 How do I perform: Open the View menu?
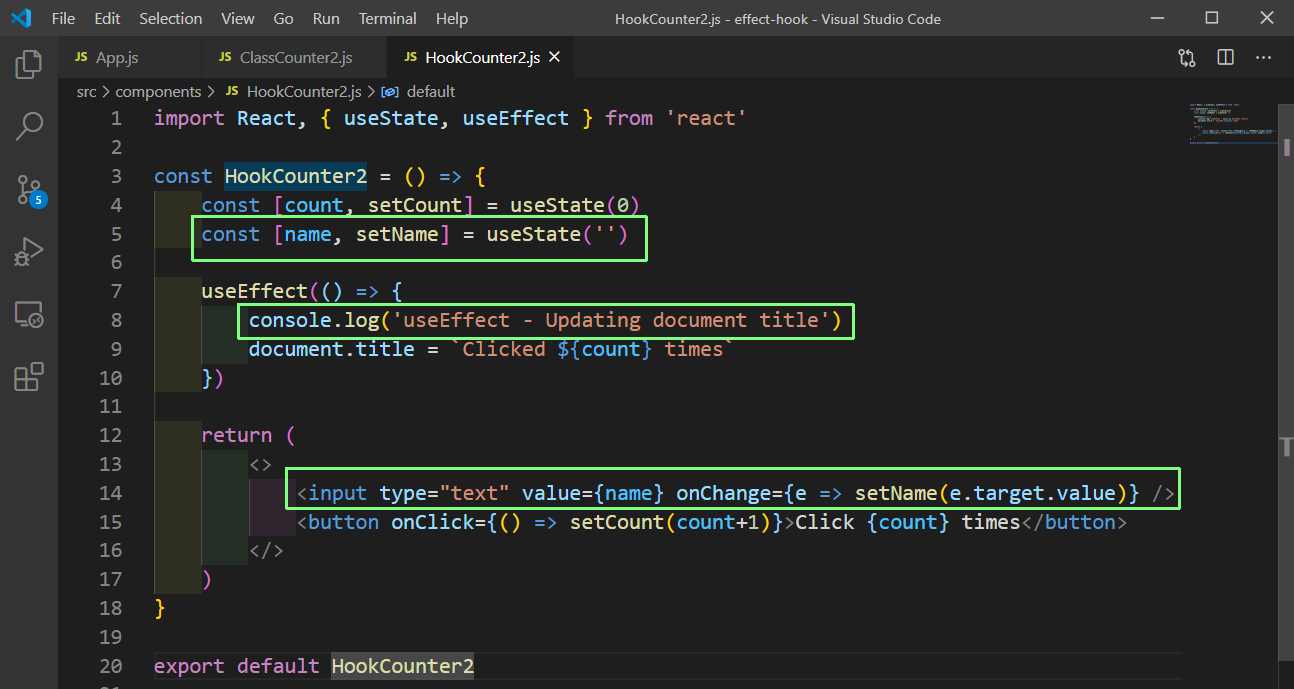[238, 18]
